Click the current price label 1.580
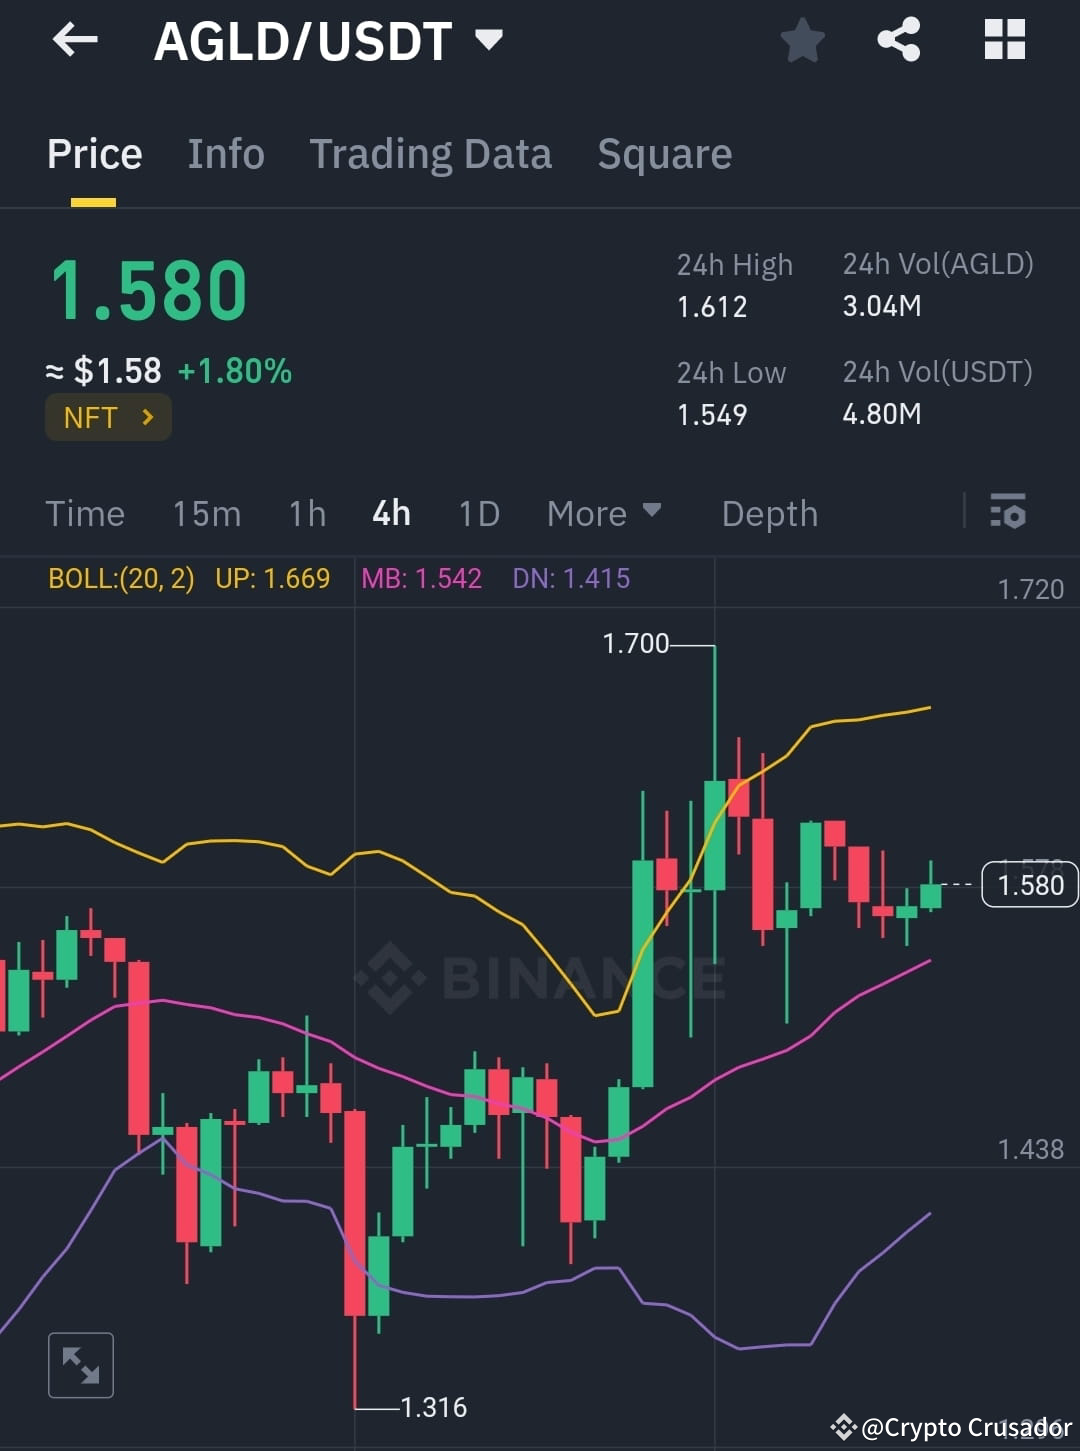Screen dimensions: 1080x1451 [x=1029, y=884]
